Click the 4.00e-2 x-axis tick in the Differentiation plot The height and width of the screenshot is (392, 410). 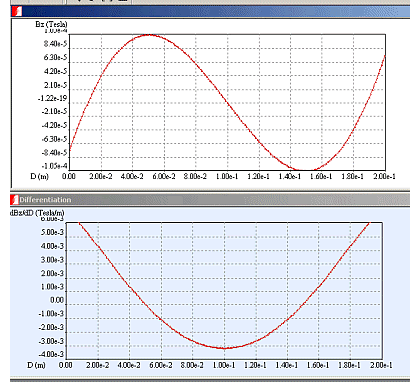(x=129, y=365)
